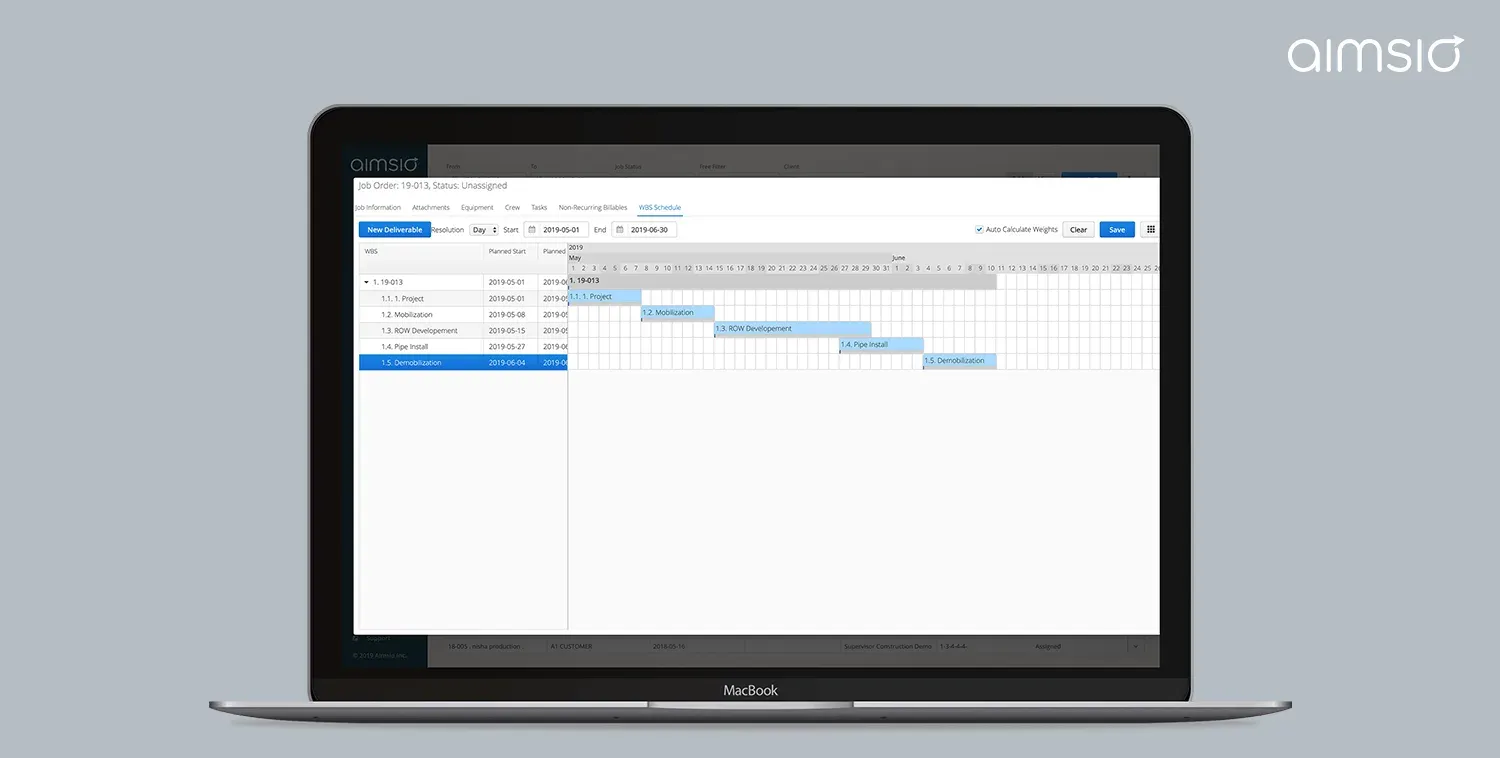1500x758 pixels.
Task: Collapse the 1. 19-013 WBS tree node
Action: pos(366,282)
